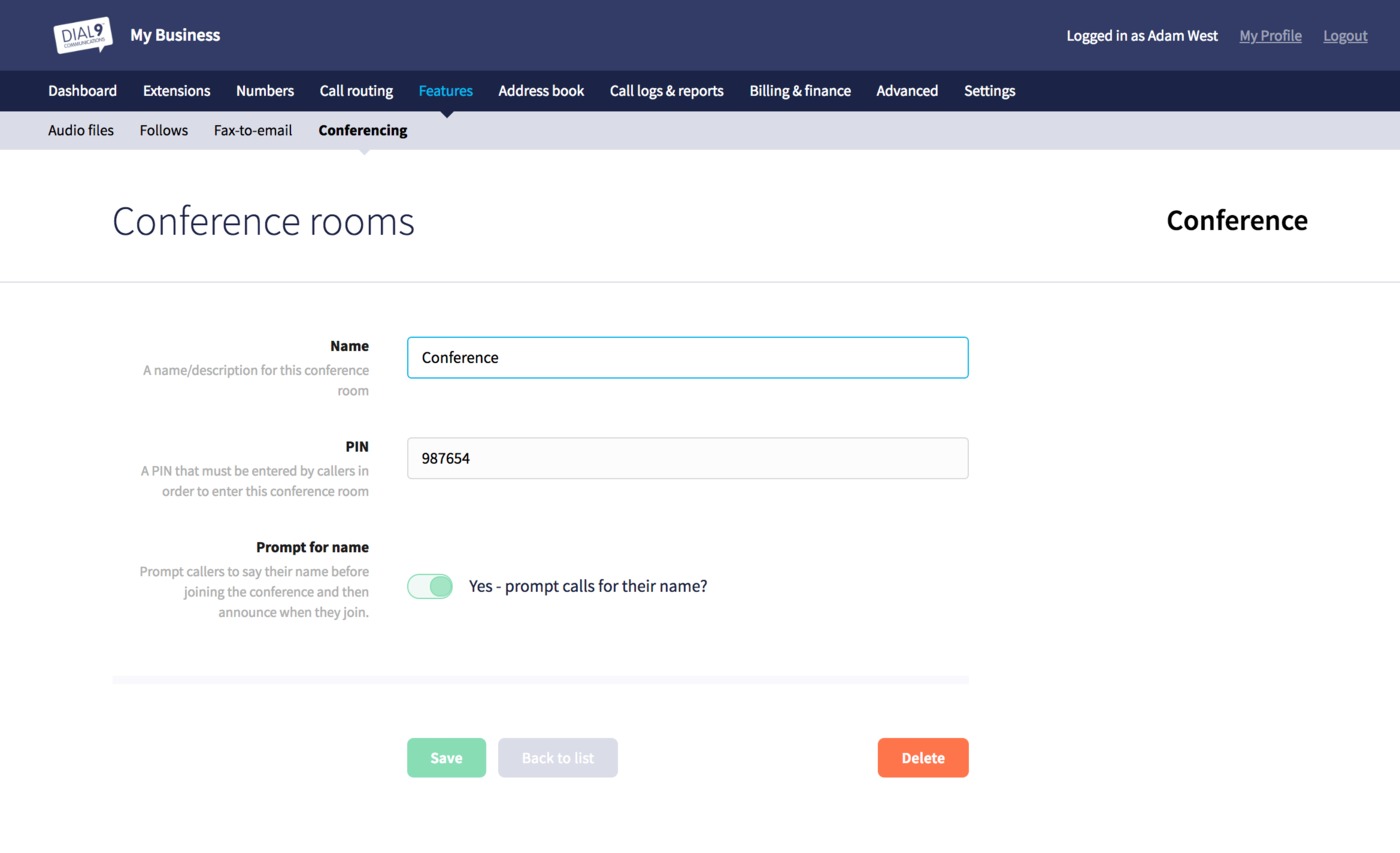The image size is (1400, 853).
Task: Open My Profile link
Action: click(x=1270, y=35)
